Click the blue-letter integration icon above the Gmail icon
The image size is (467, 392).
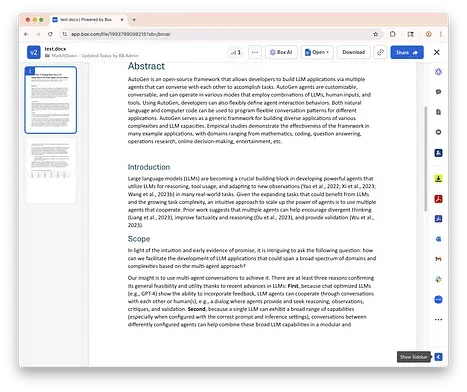pos(438,239)
